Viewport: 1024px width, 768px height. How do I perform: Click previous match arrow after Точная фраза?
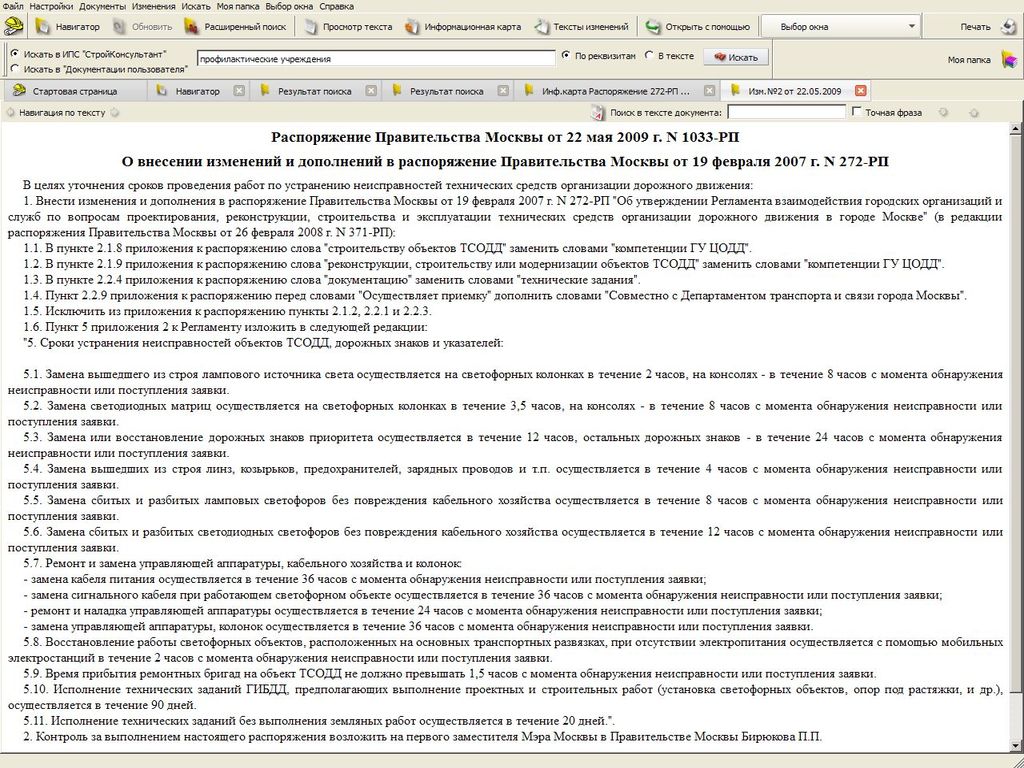(943, 112)
